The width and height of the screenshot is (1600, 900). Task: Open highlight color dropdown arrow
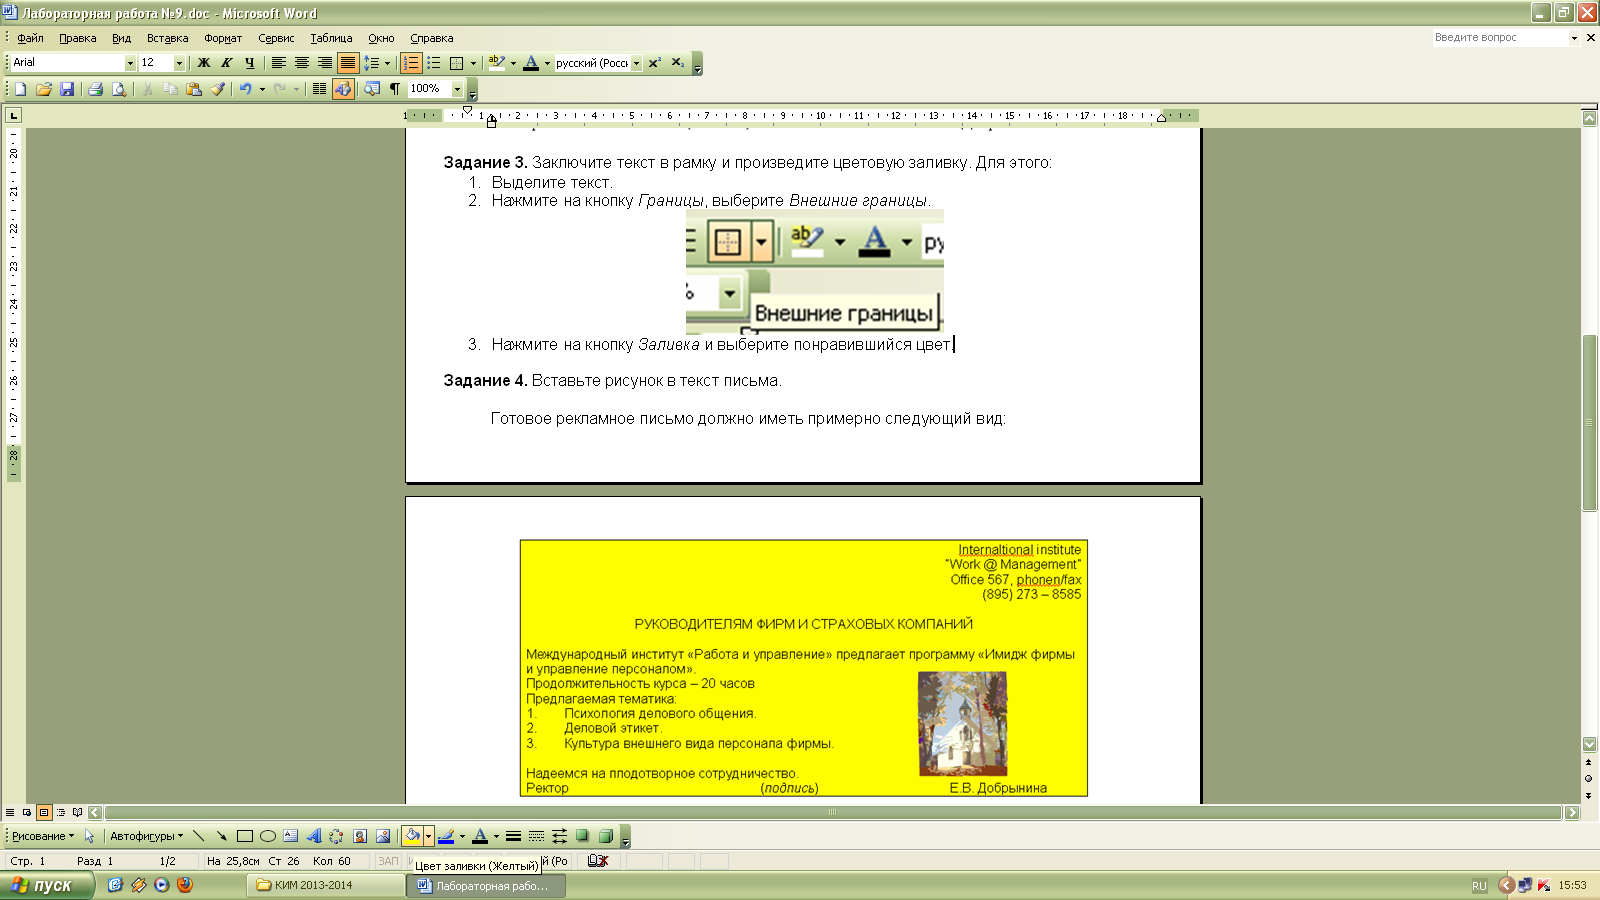(513, 63)
